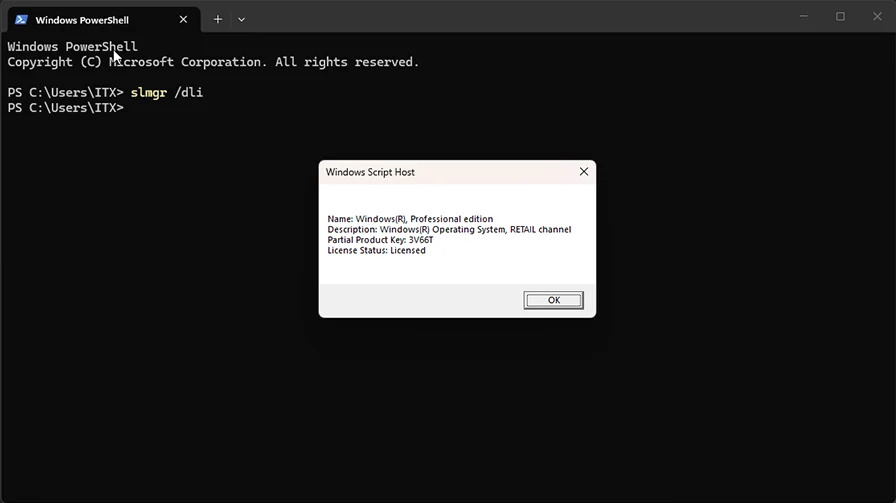
Task: Click the PowerShell icon on the tab
Action: 21,19
